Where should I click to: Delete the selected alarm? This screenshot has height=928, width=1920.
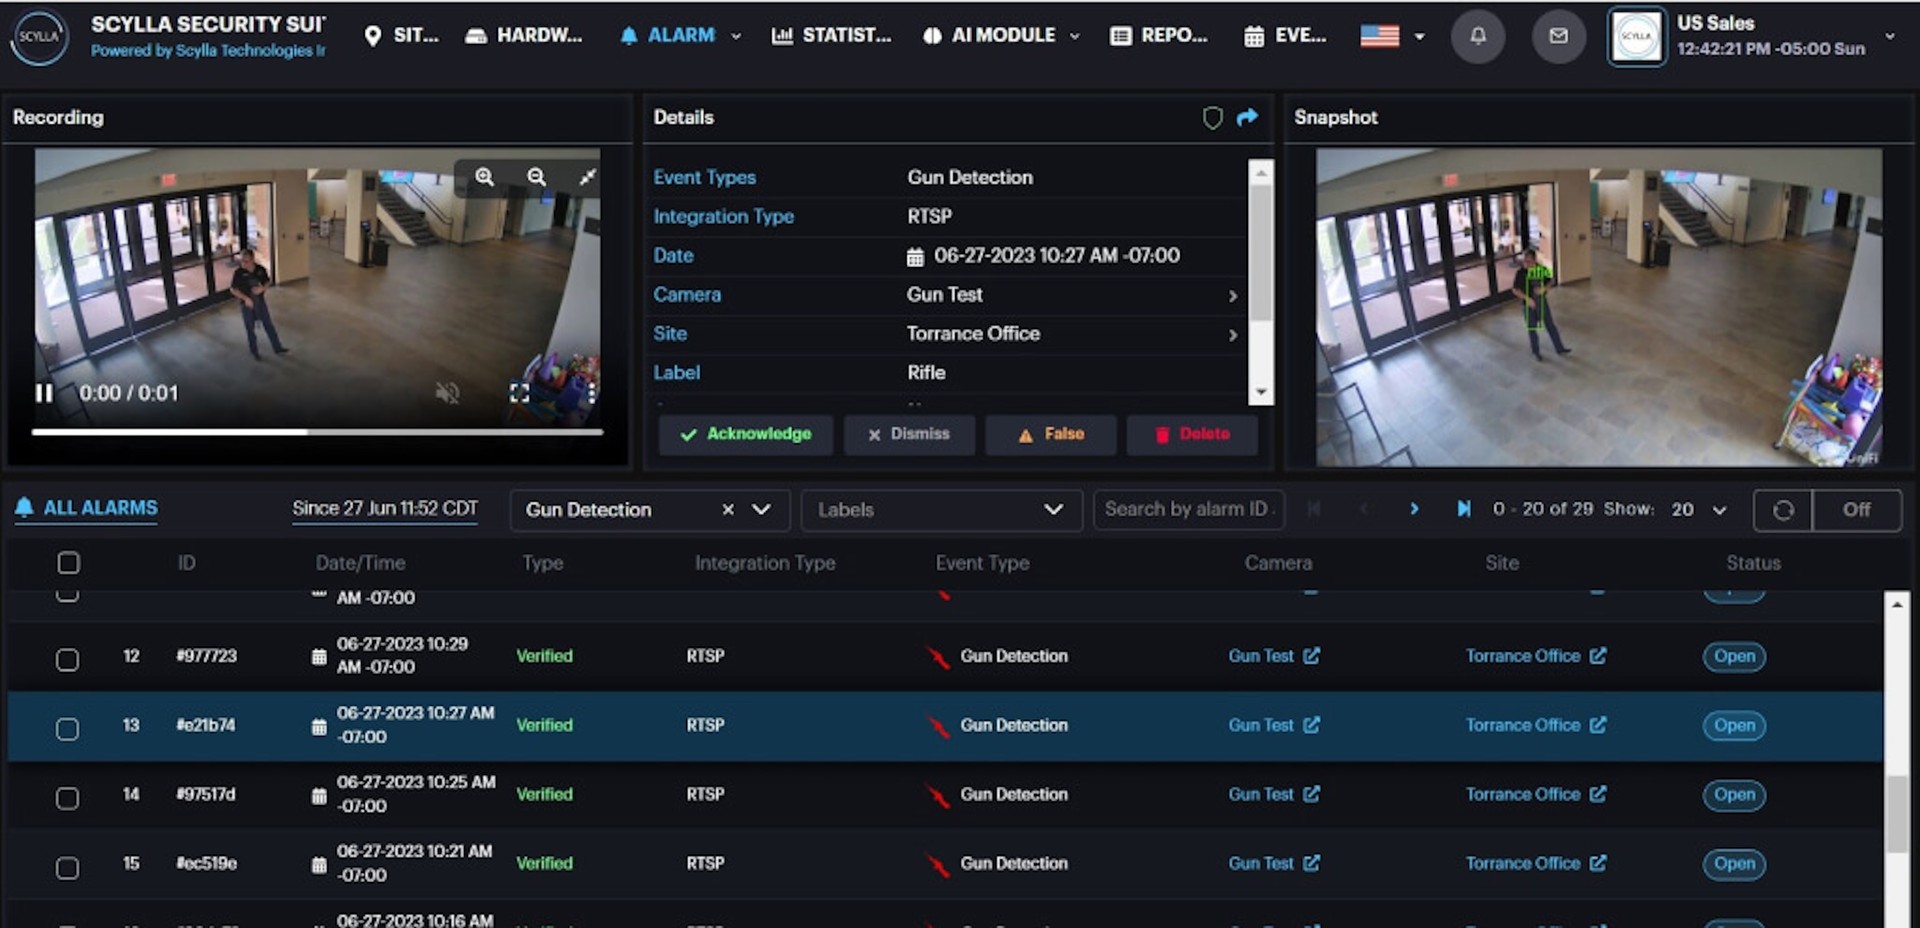click(1192, 435)
